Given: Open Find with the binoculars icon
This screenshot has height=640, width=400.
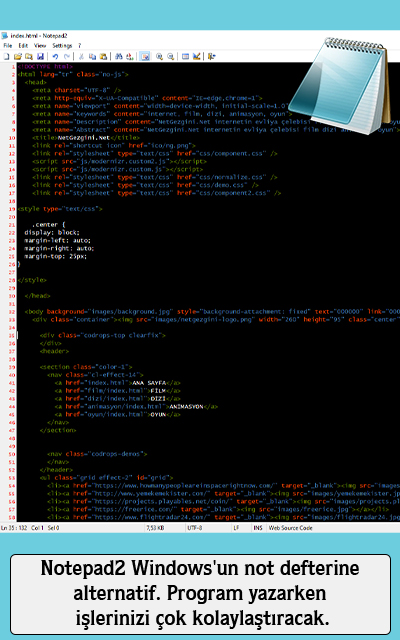Looking at the screenshot, I should click(118, 56).
